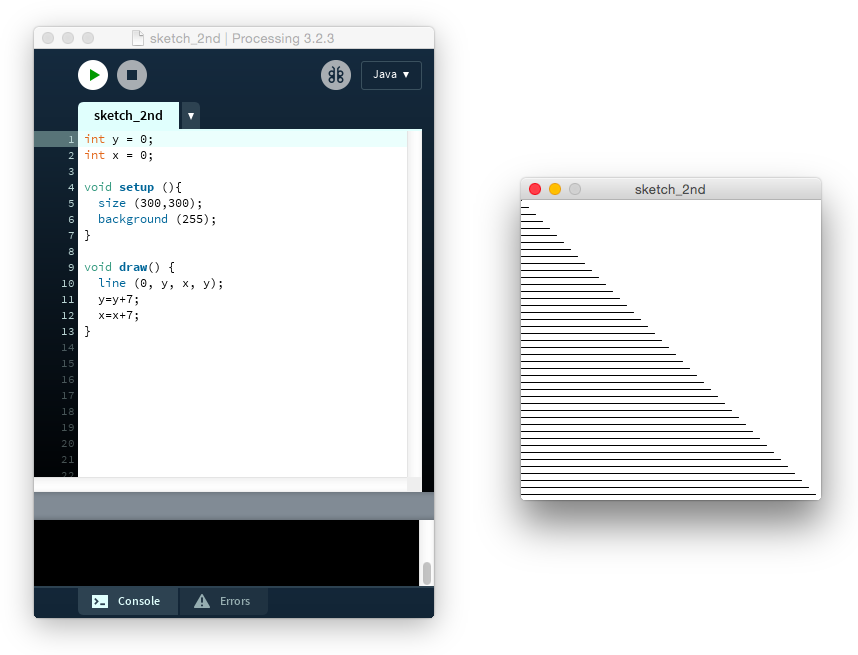The height and width of the screenshot is (655, 858).
Task: Click the disabled zoom button on output window
Action: [x=575, y=189]
